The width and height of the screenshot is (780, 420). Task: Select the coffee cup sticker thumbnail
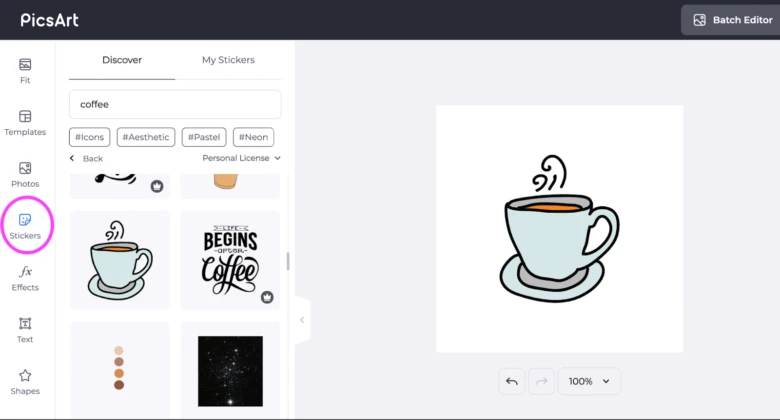120,260
